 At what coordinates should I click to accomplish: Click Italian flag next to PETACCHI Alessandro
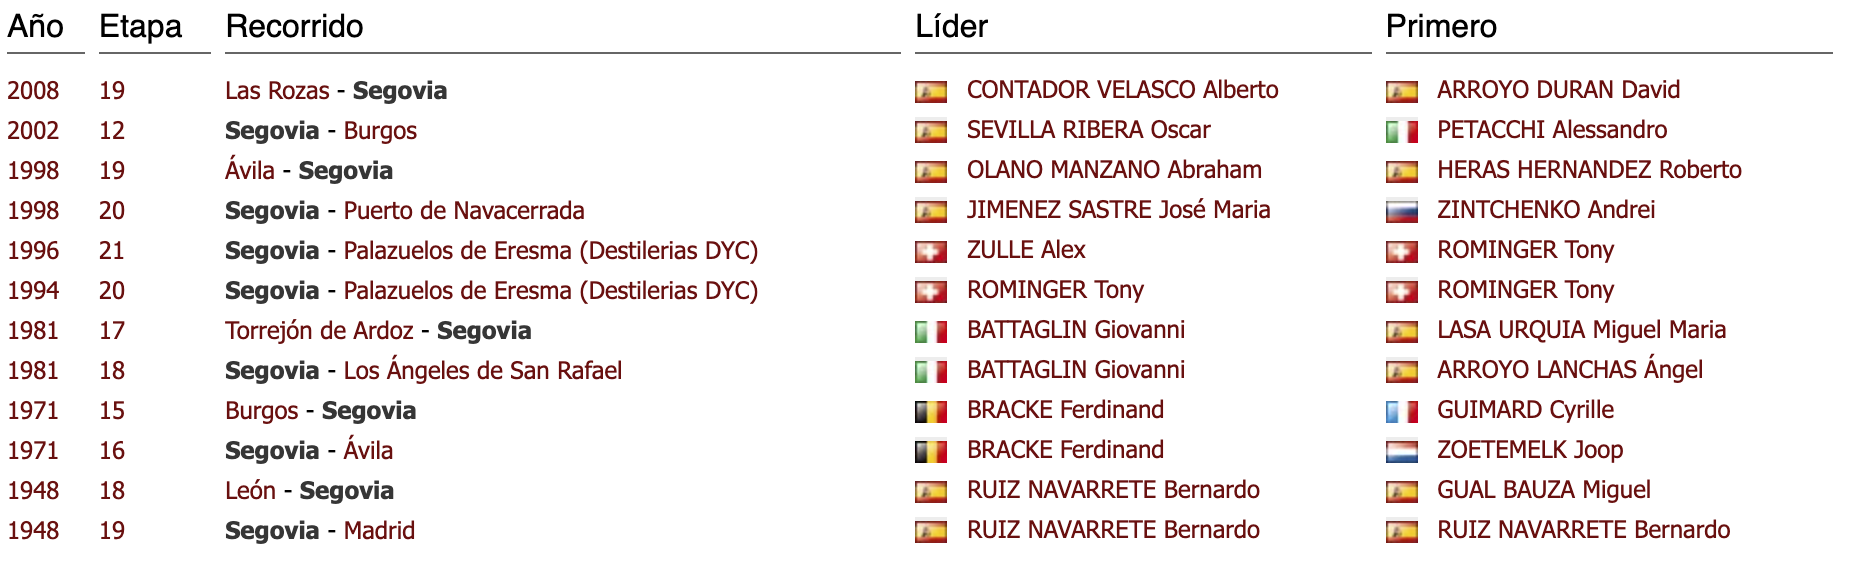coord(1401,132)
